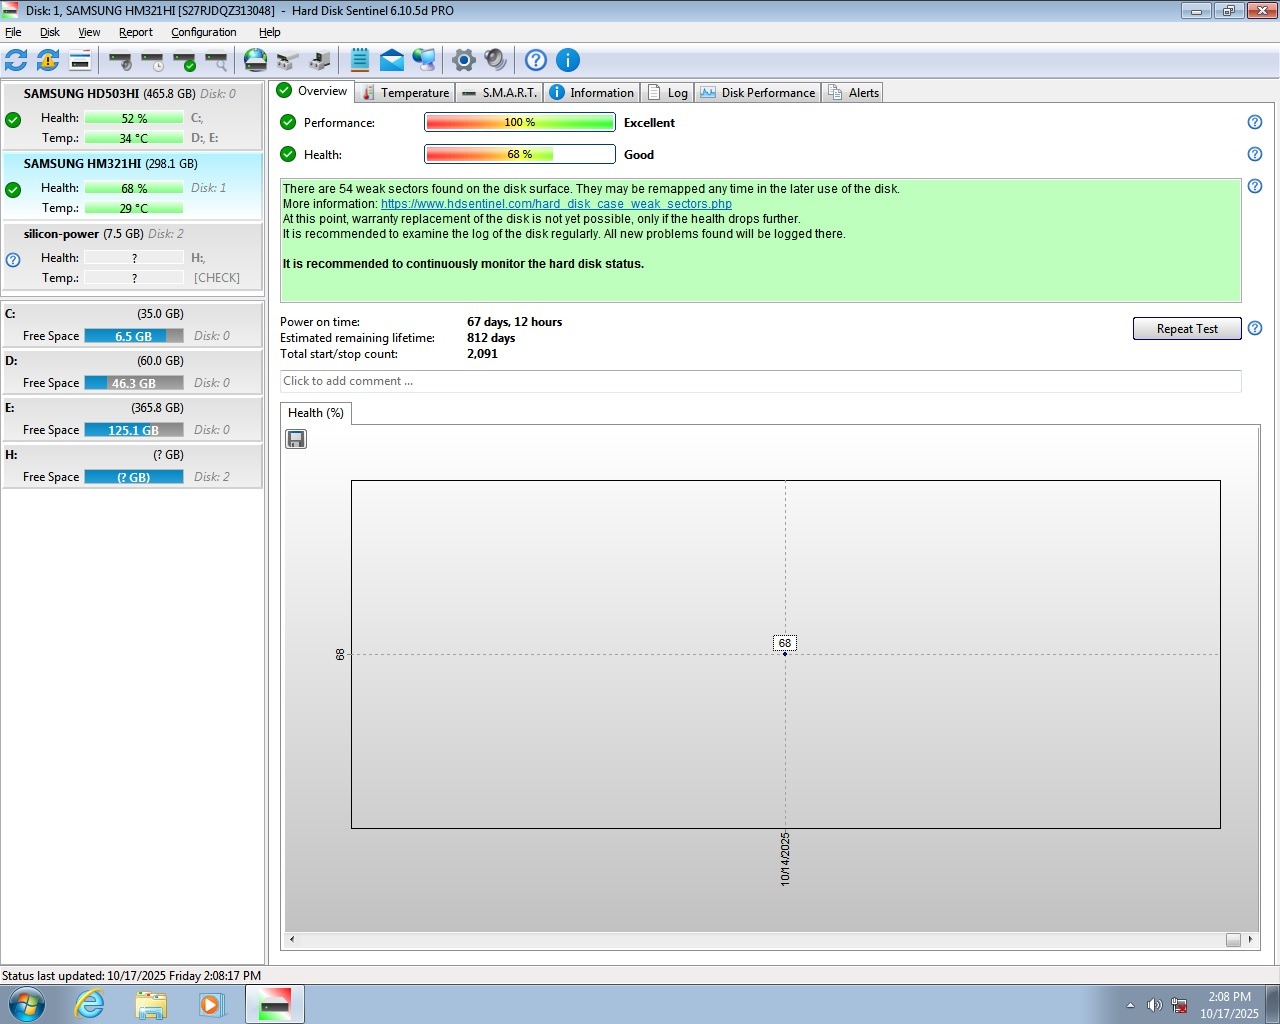Click the envelope email toolbar icon
Image resolution: width=1280 pixels, height=1024 pixels.
[392, 60]
